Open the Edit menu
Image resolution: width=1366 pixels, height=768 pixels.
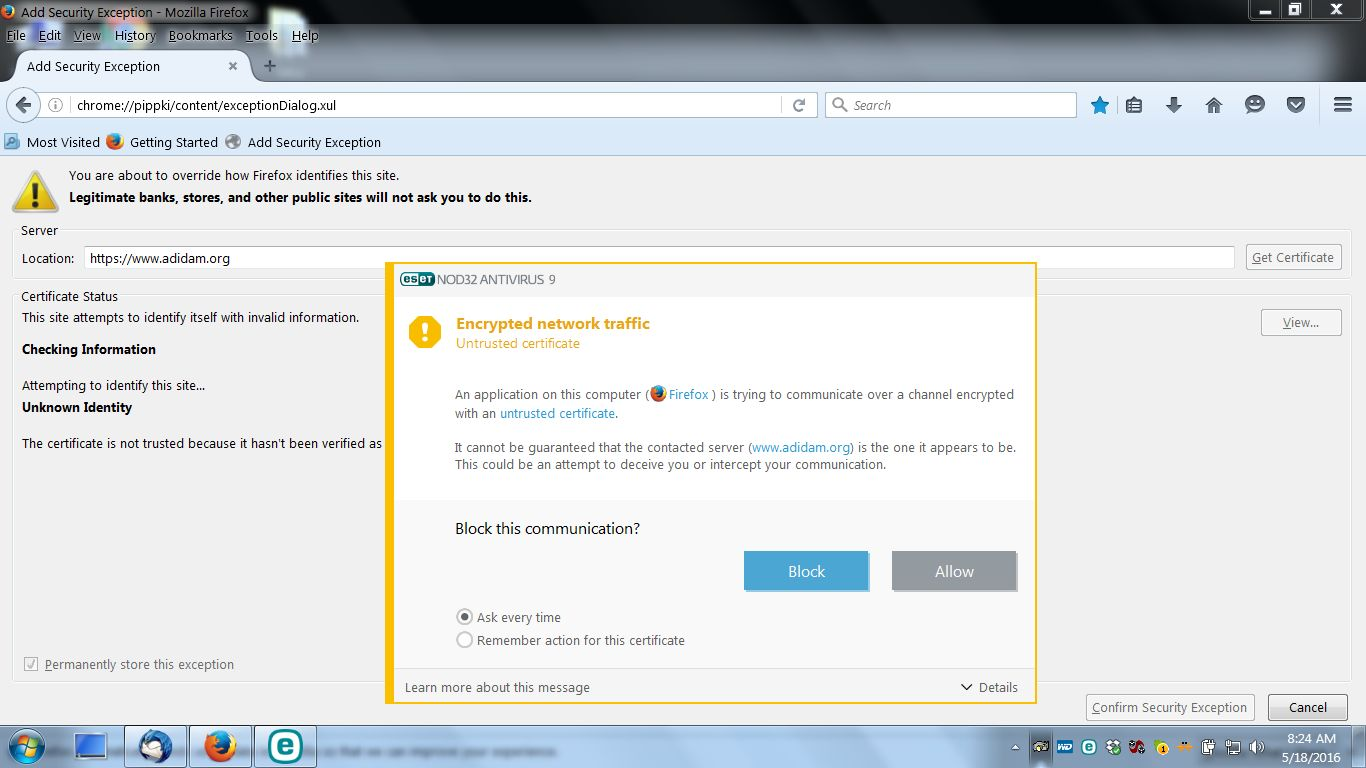click(x=50, y=35)
